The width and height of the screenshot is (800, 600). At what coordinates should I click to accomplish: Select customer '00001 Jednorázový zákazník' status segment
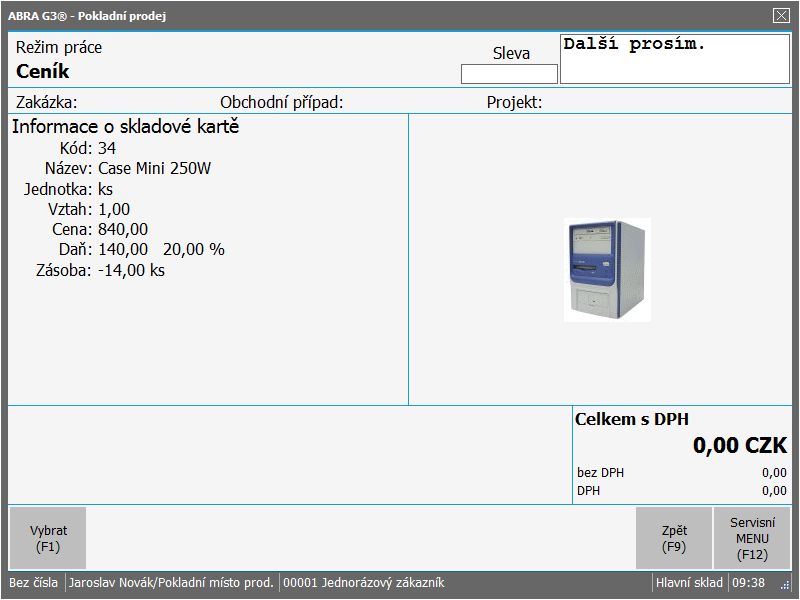coord(364,583)
